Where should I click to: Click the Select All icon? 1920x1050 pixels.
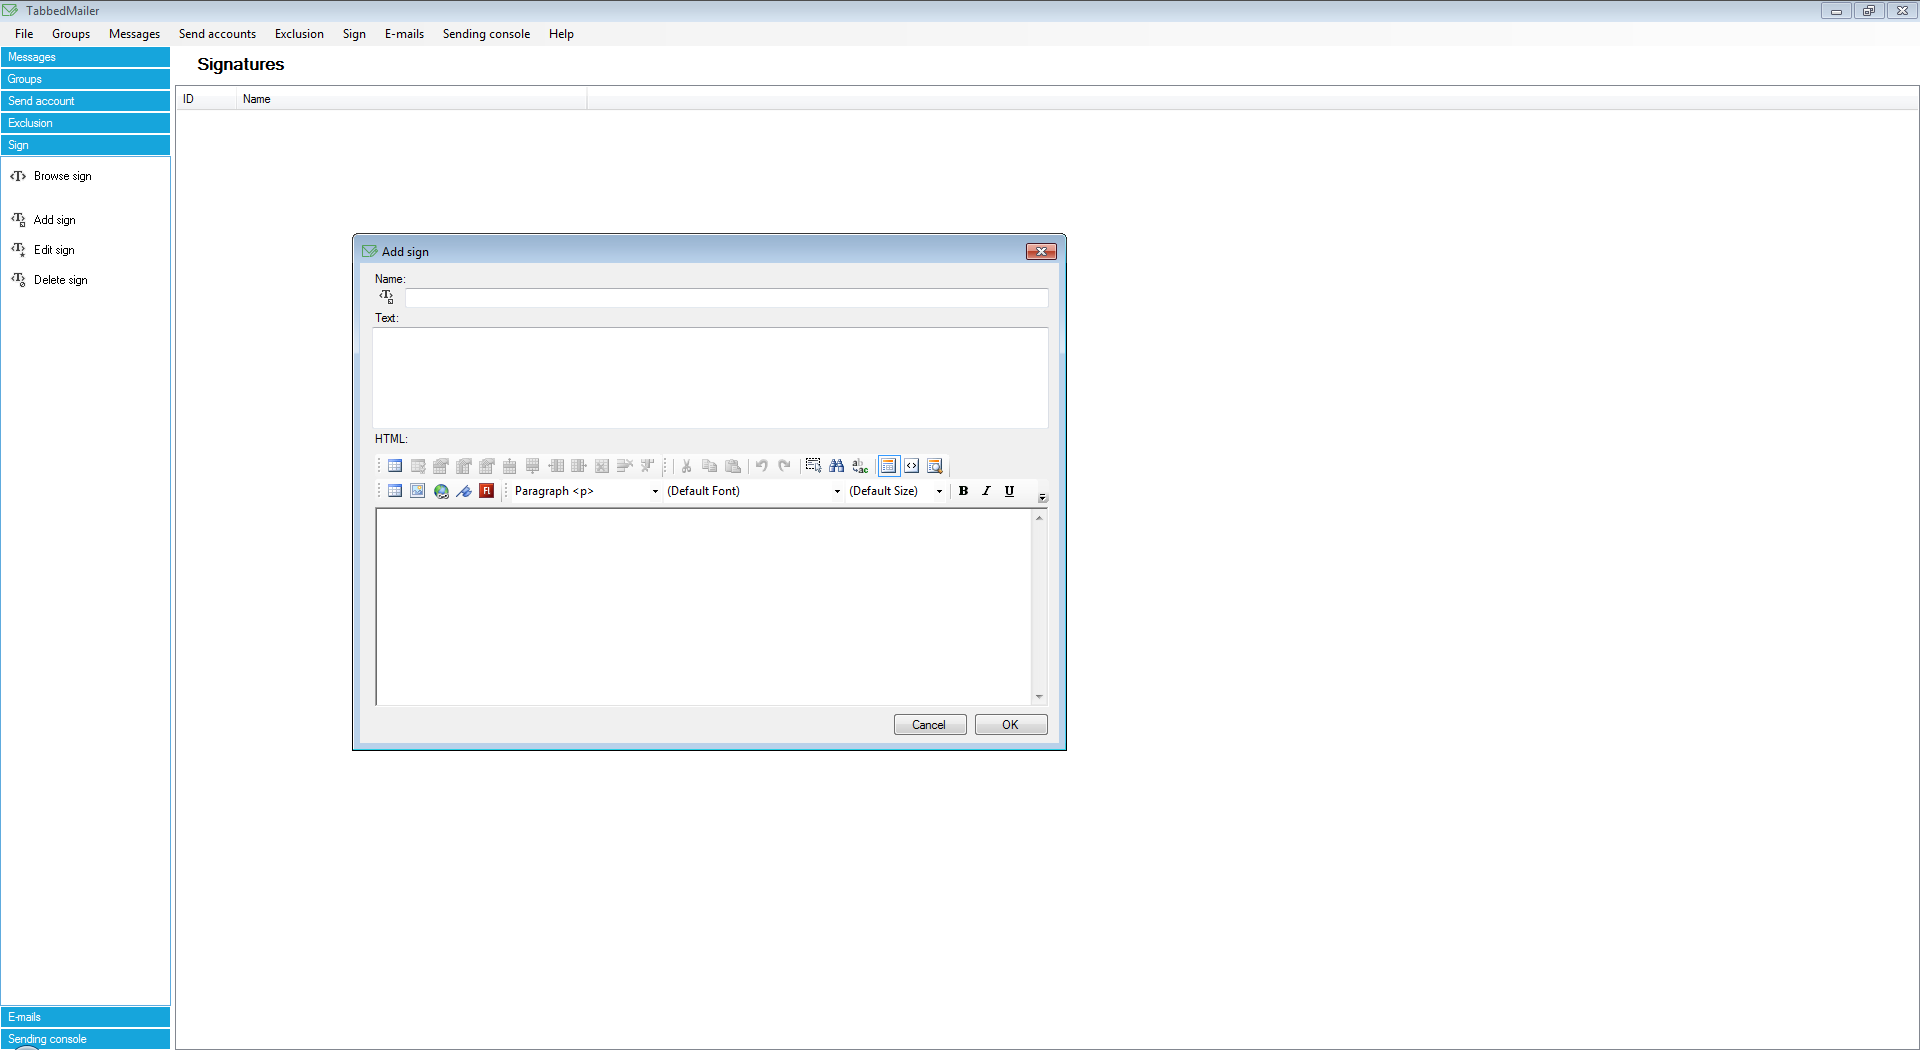pos(813,466)
